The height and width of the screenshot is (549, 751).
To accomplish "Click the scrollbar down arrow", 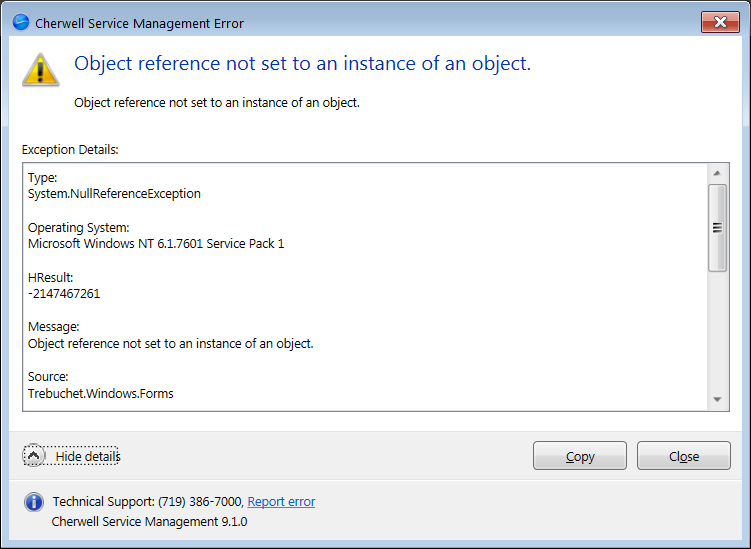I will (x=717, y=399).
